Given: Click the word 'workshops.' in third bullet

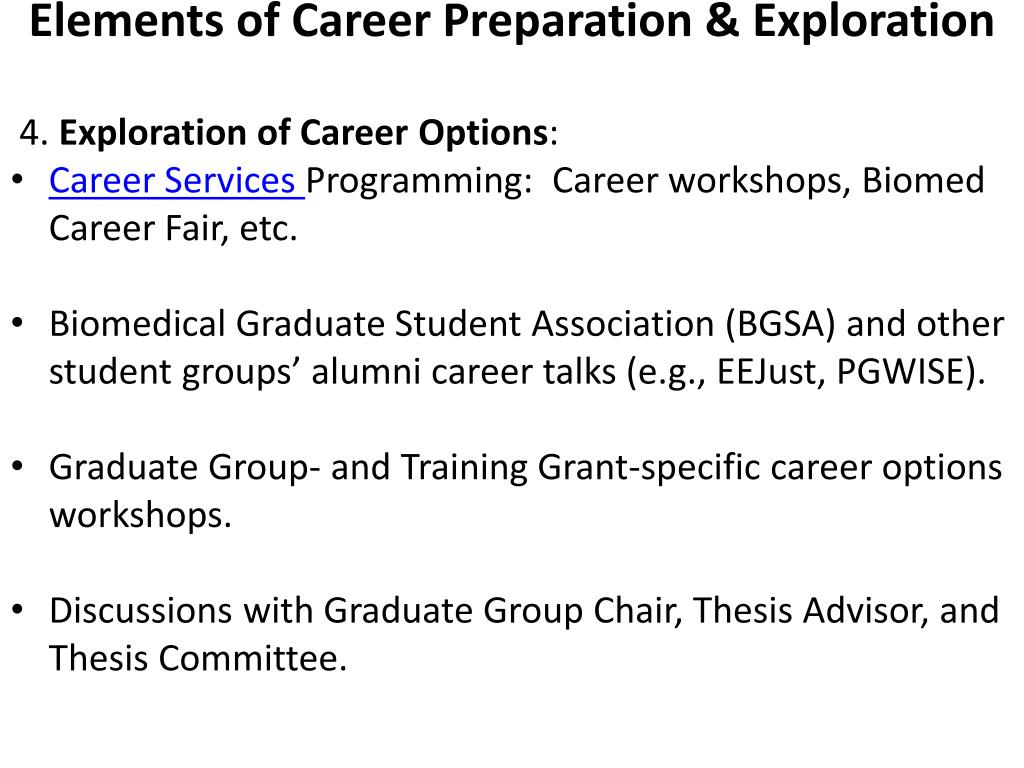Looking at the screenshot, I should (140, 515).
